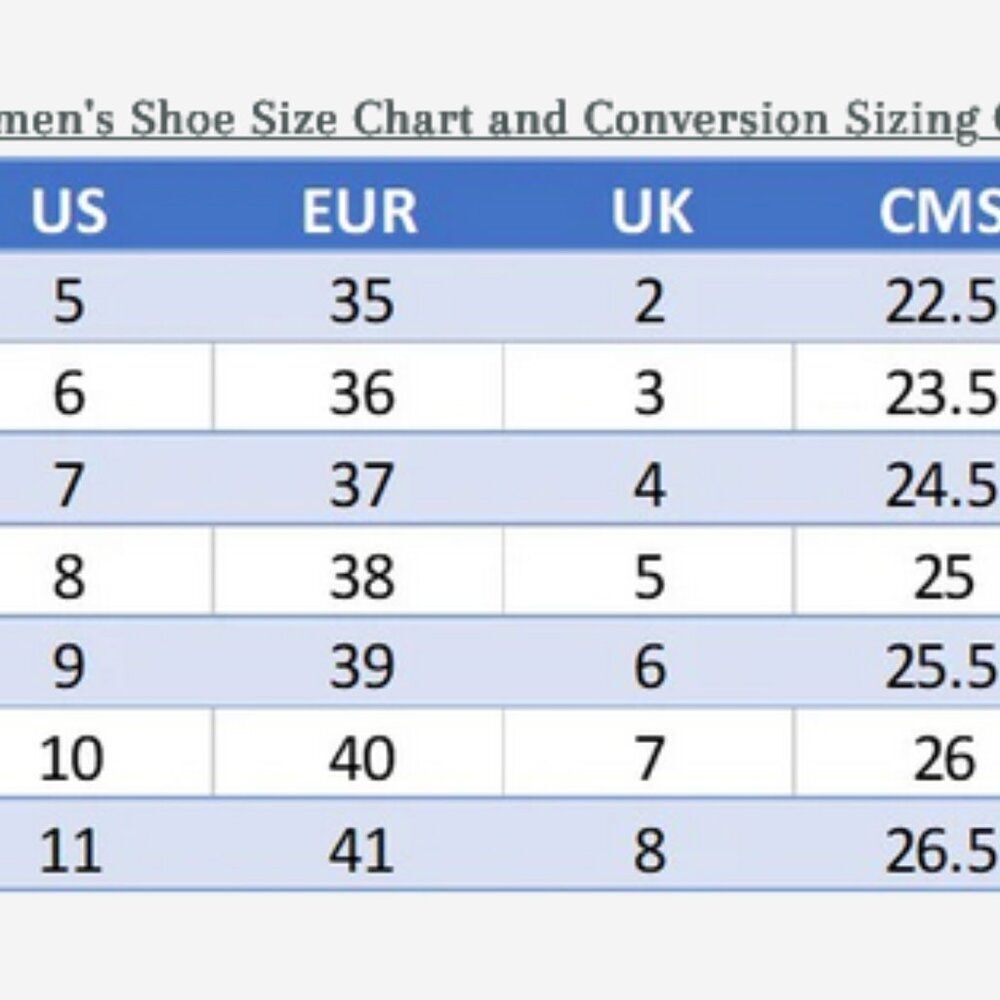Click the UK size 3 cell
The height and width of the screenshot is (1000, 1000).
click(649, 393)
